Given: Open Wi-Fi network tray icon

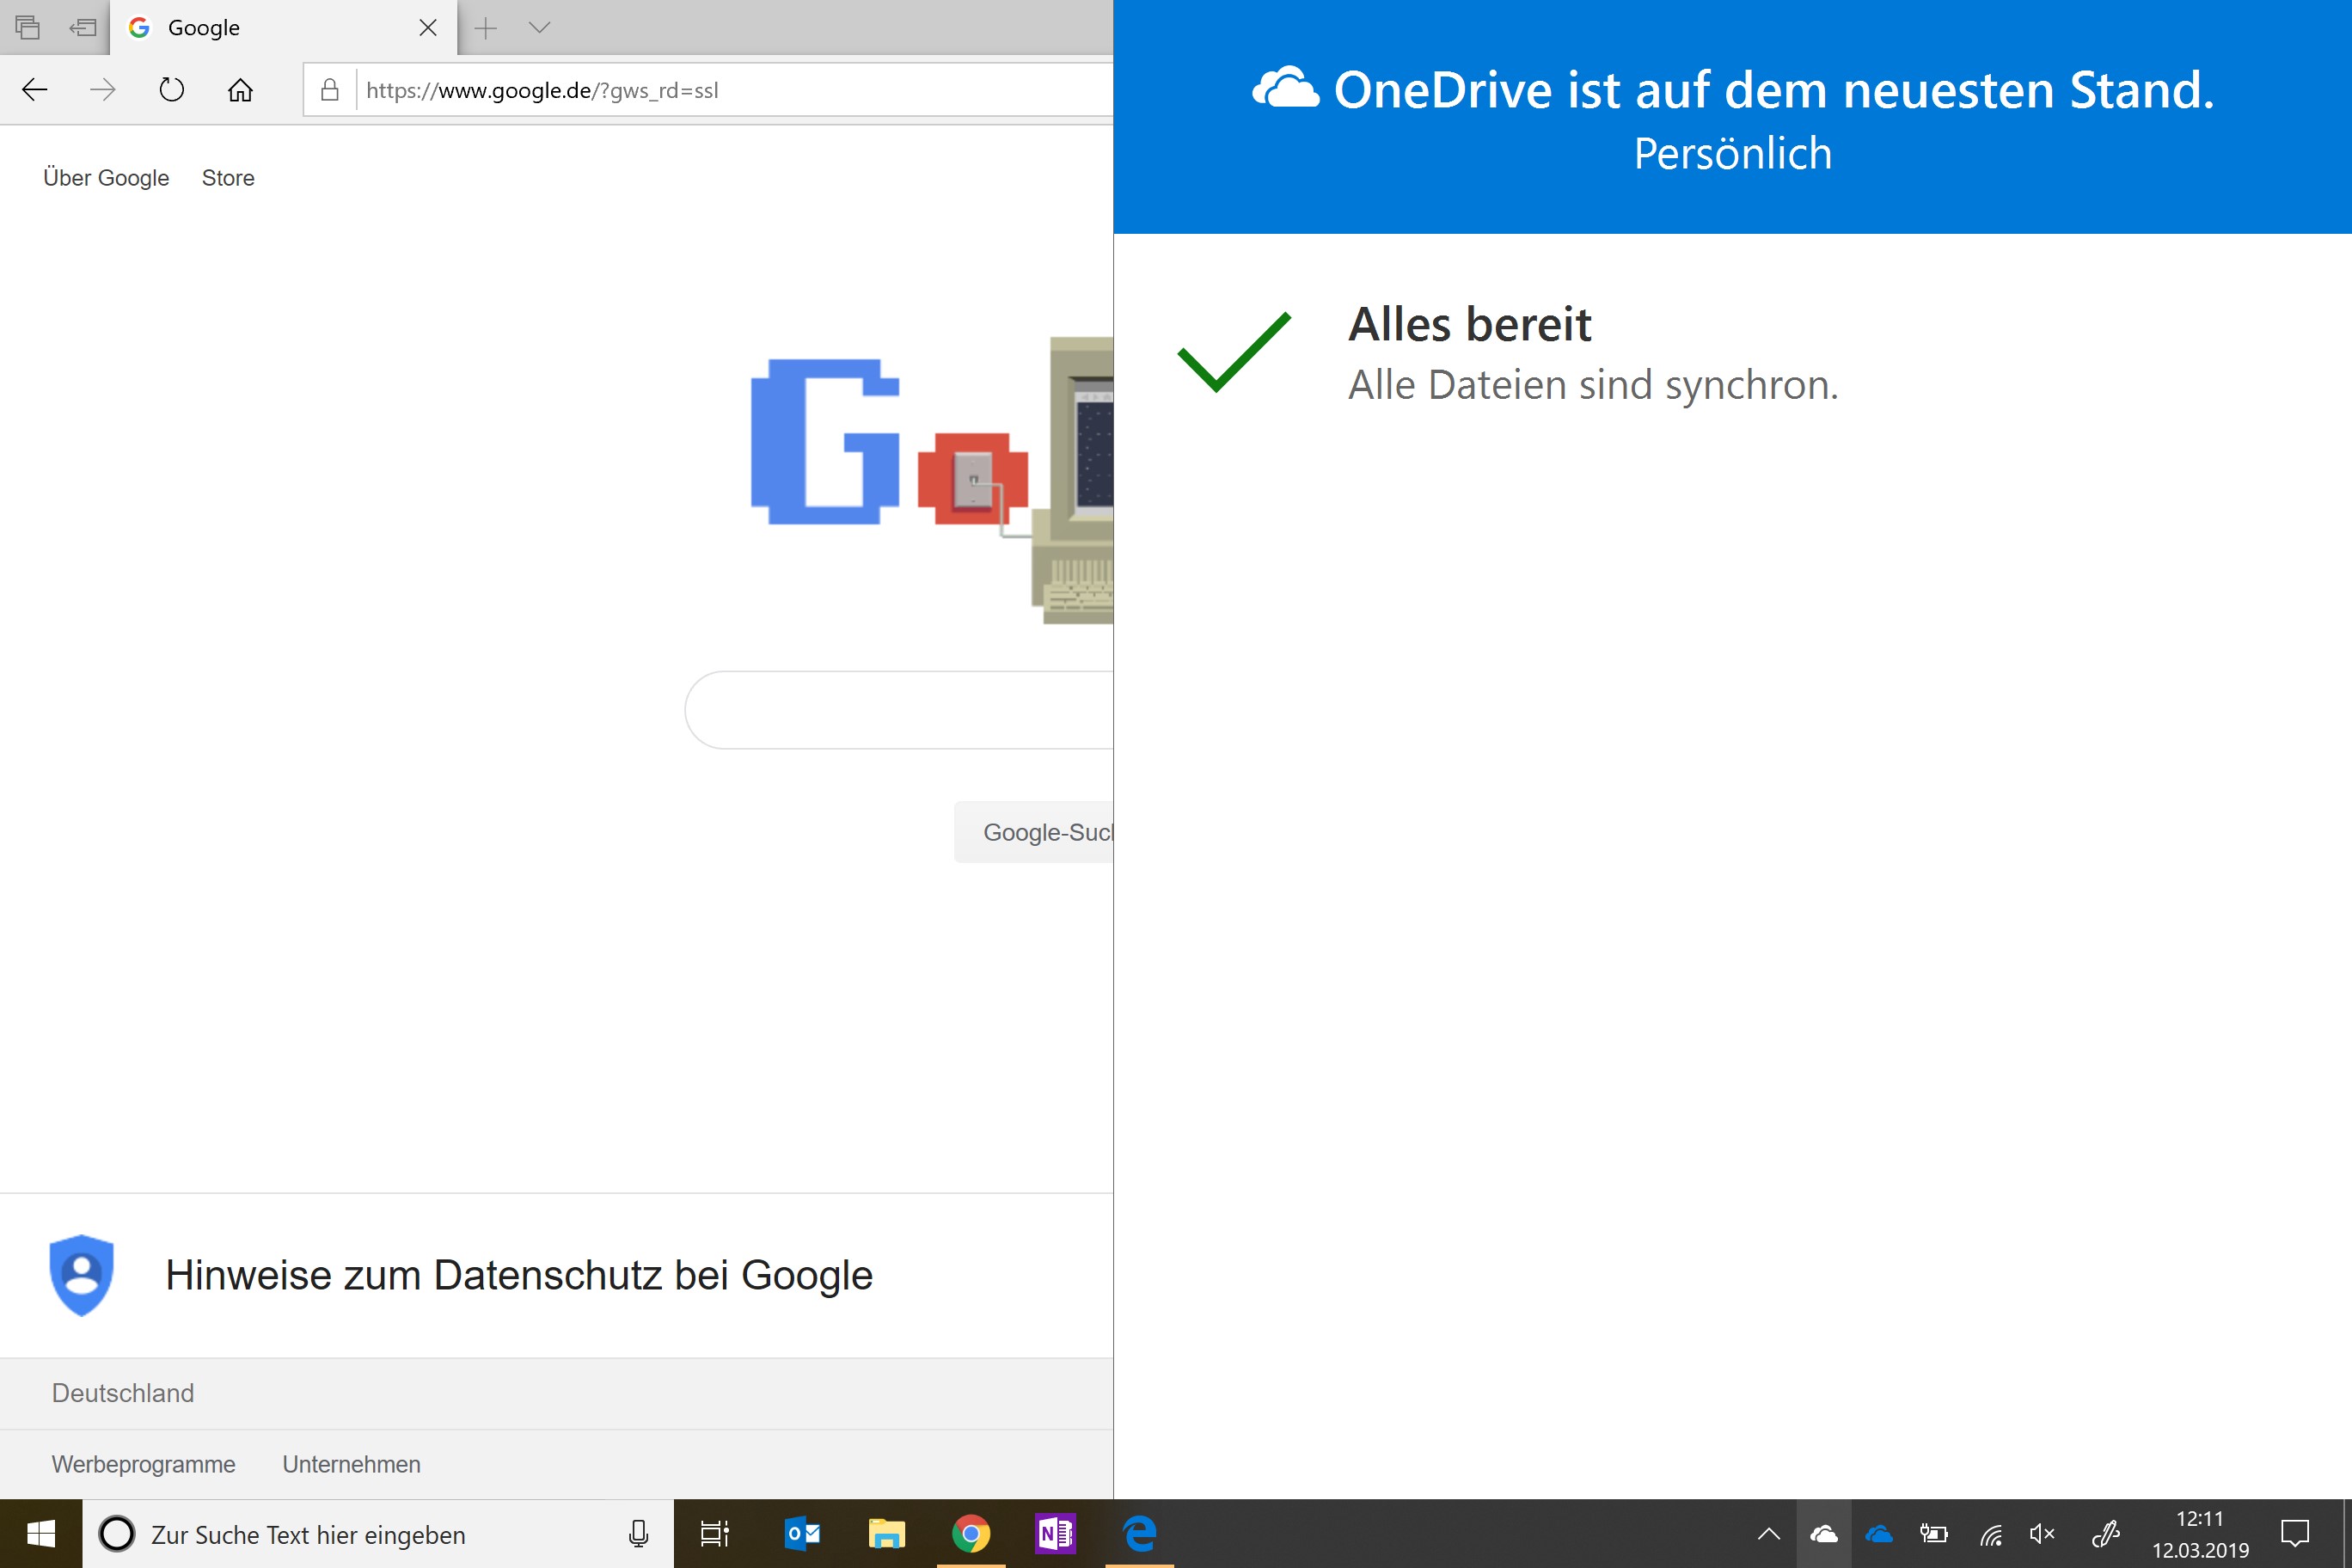Looking at the screenshot, I should [1991, 1534].
